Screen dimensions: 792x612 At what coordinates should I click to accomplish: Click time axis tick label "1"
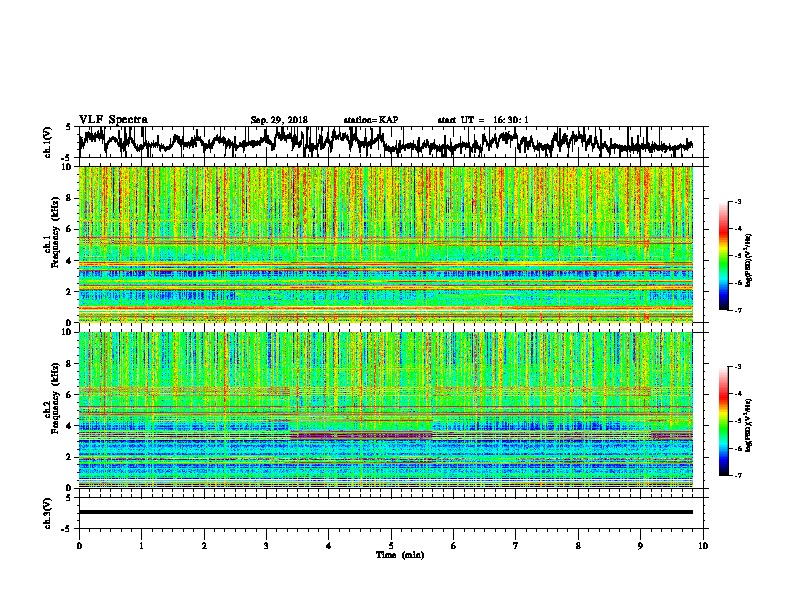141,546
